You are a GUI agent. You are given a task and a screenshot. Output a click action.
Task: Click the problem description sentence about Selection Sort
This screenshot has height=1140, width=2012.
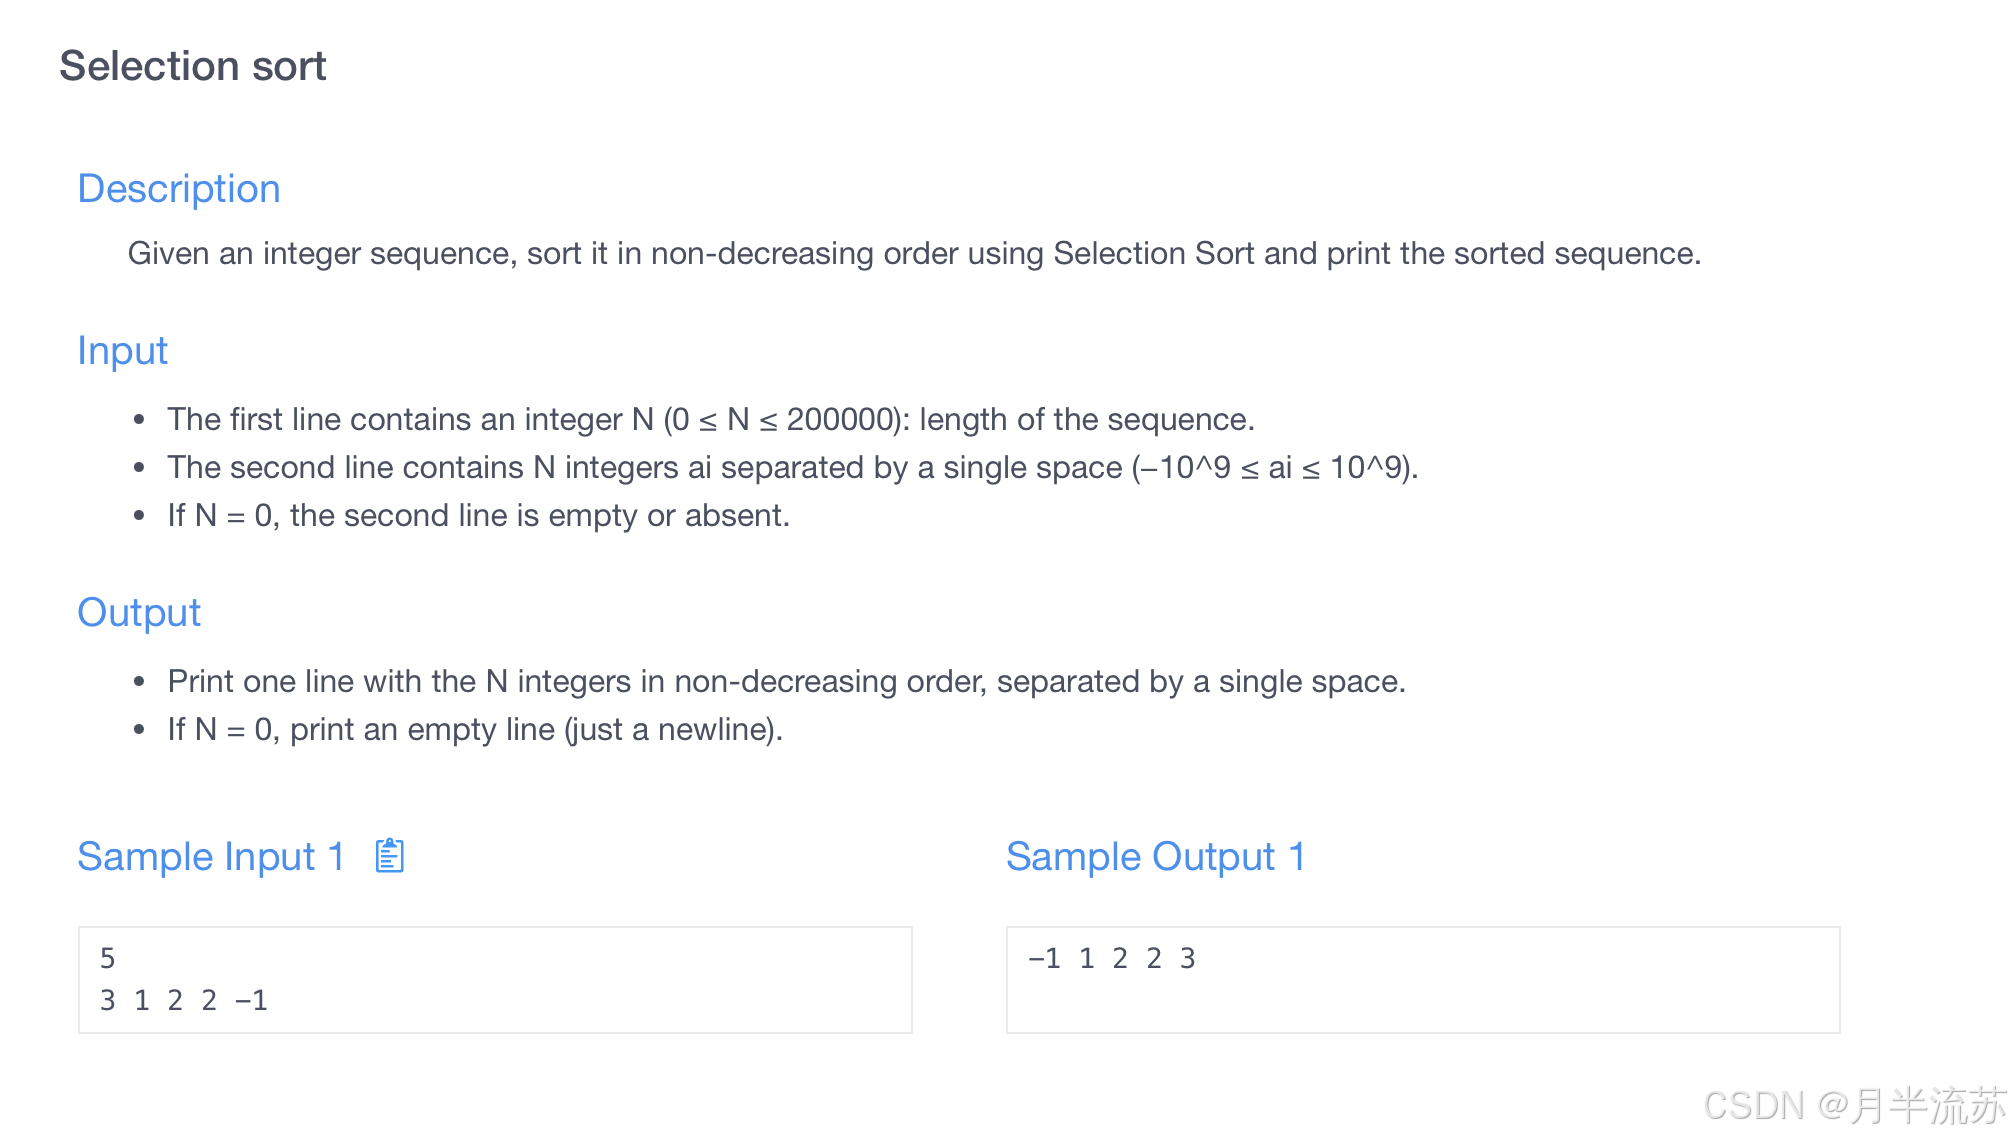pos(914,254)
